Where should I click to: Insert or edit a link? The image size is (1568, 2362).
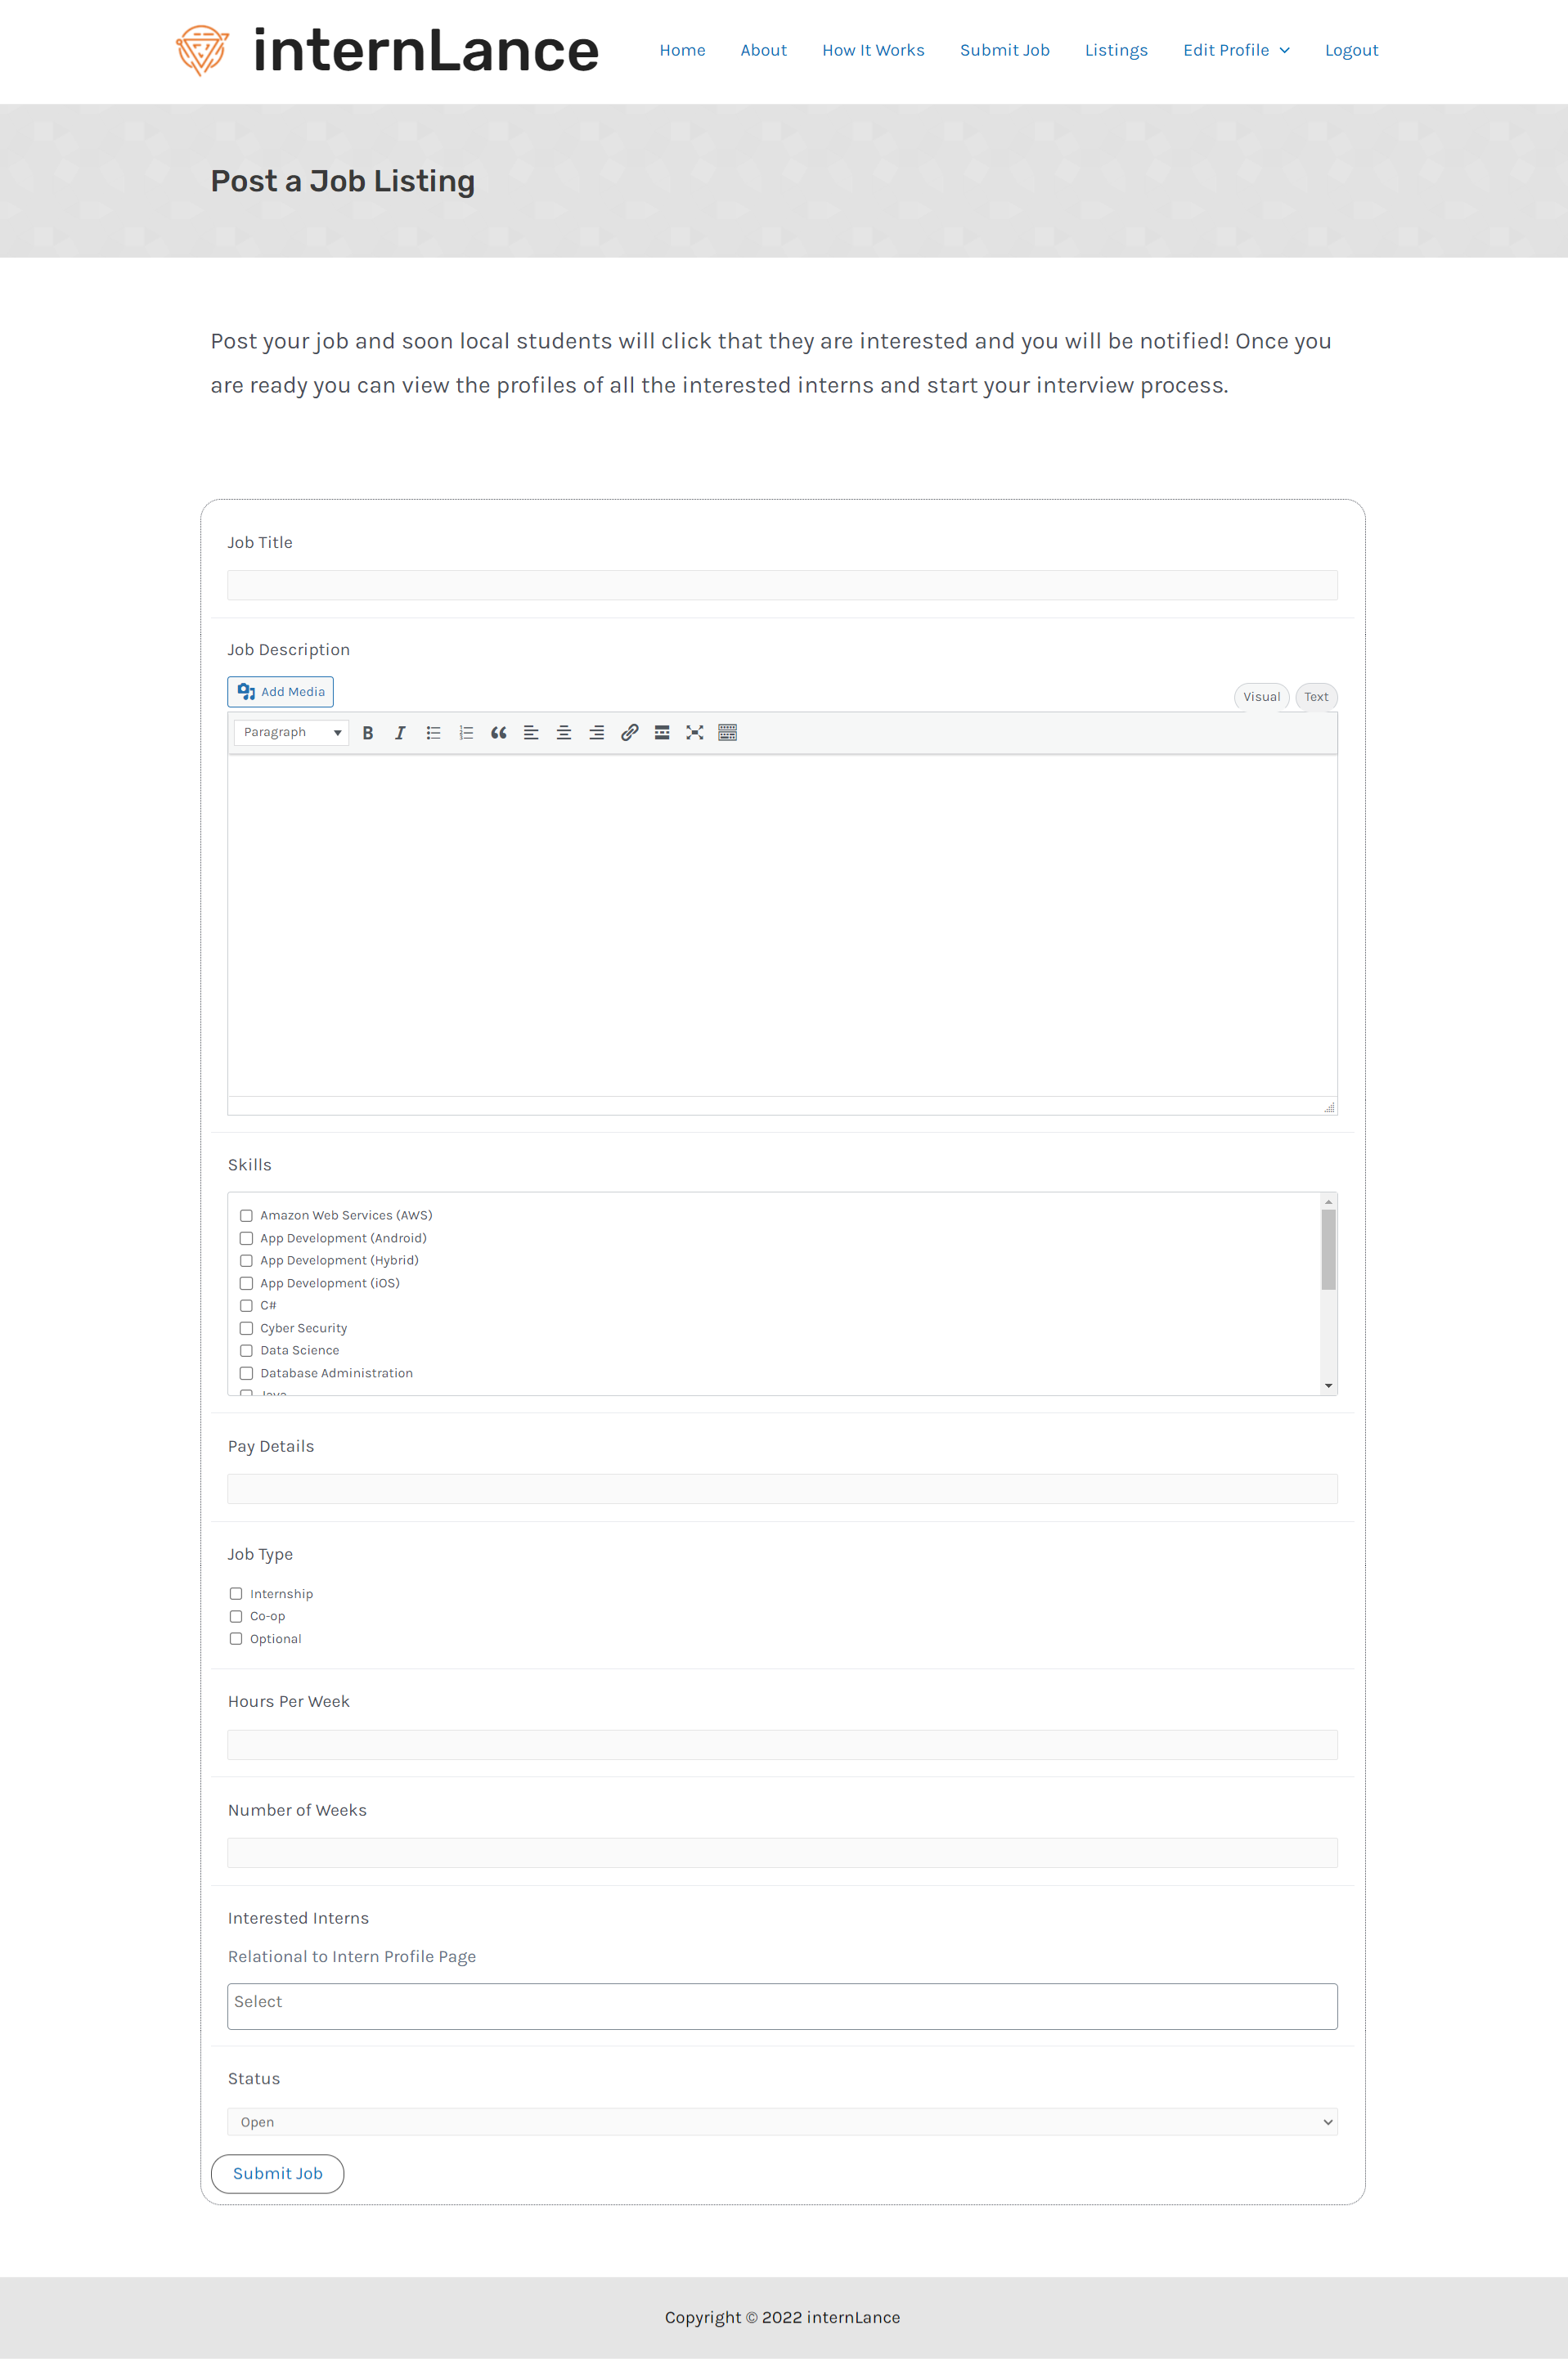tap(629, 733)
